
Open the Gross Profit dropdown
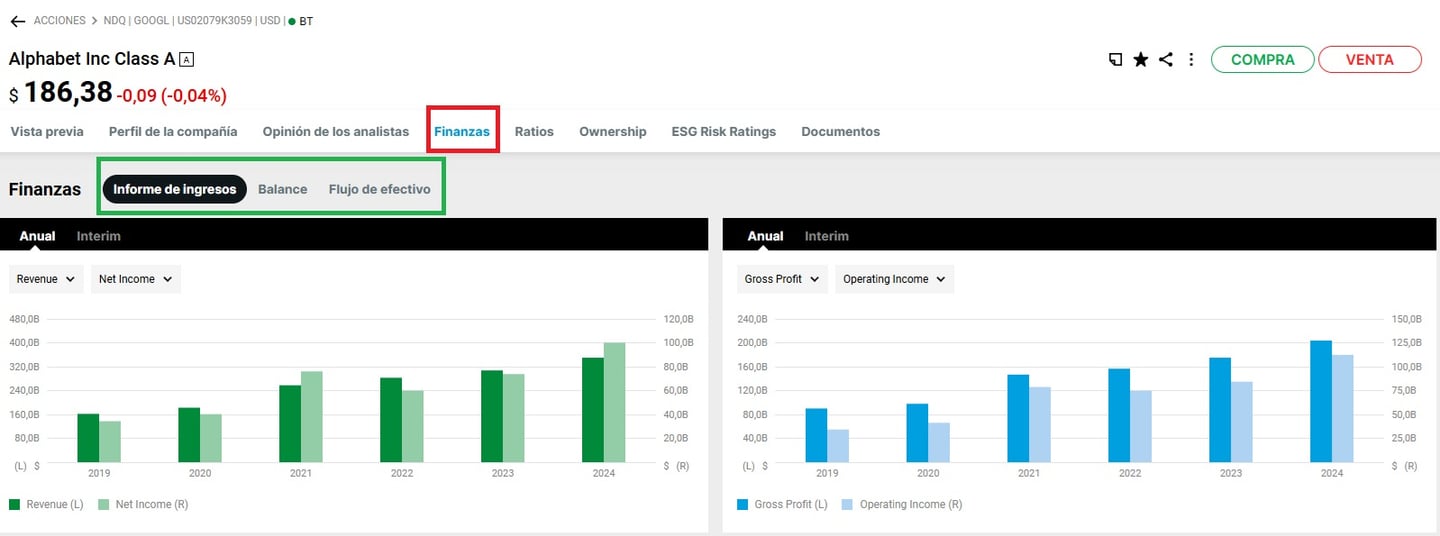782,279
